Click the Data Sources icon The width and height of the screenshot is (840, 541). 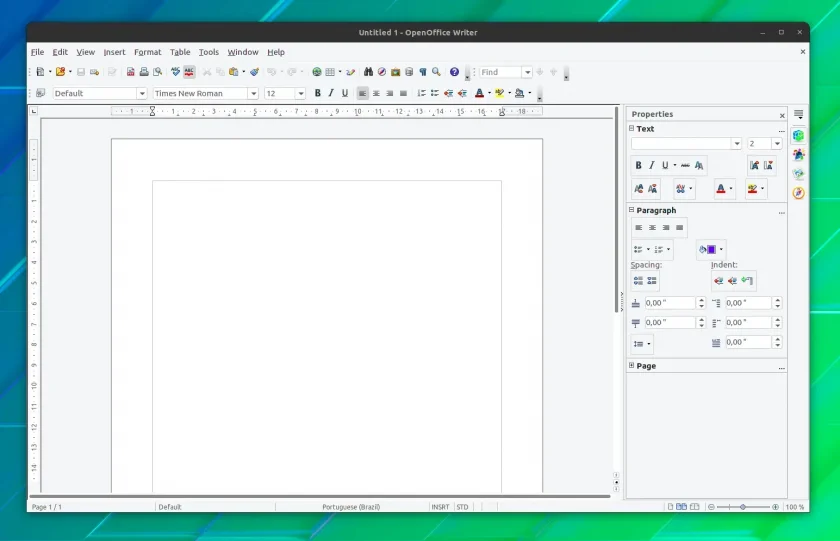pos(409,72)
